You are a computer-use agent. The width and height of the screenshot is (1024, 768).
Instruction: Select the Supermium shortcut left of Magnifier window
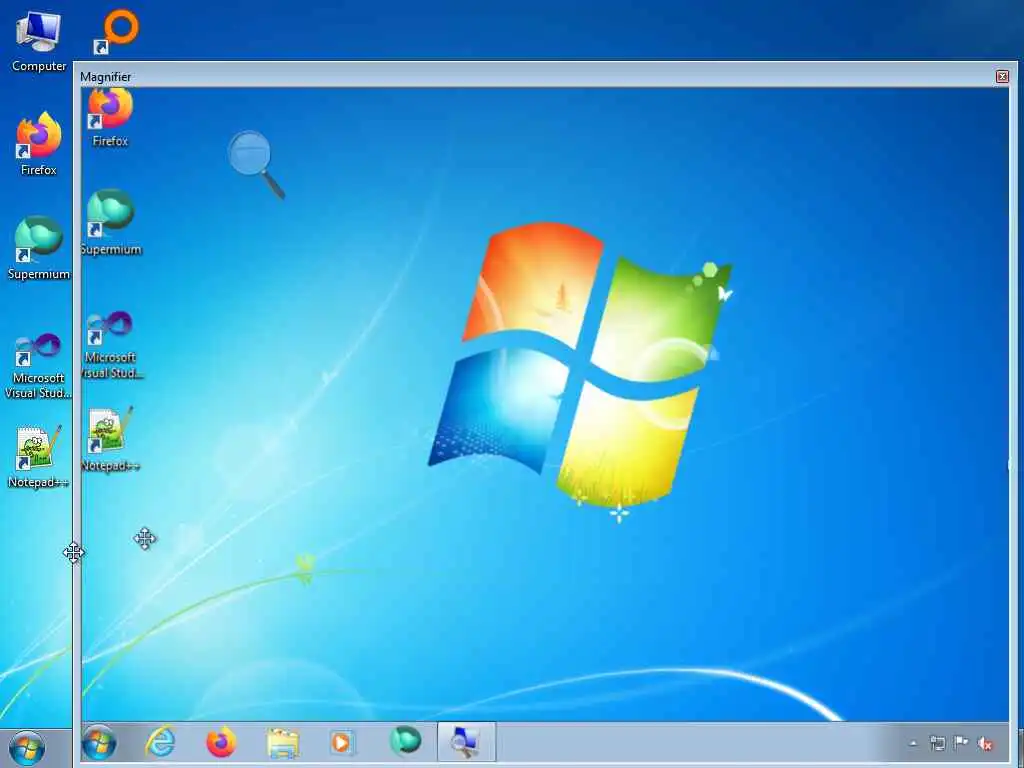pos(39,248)
